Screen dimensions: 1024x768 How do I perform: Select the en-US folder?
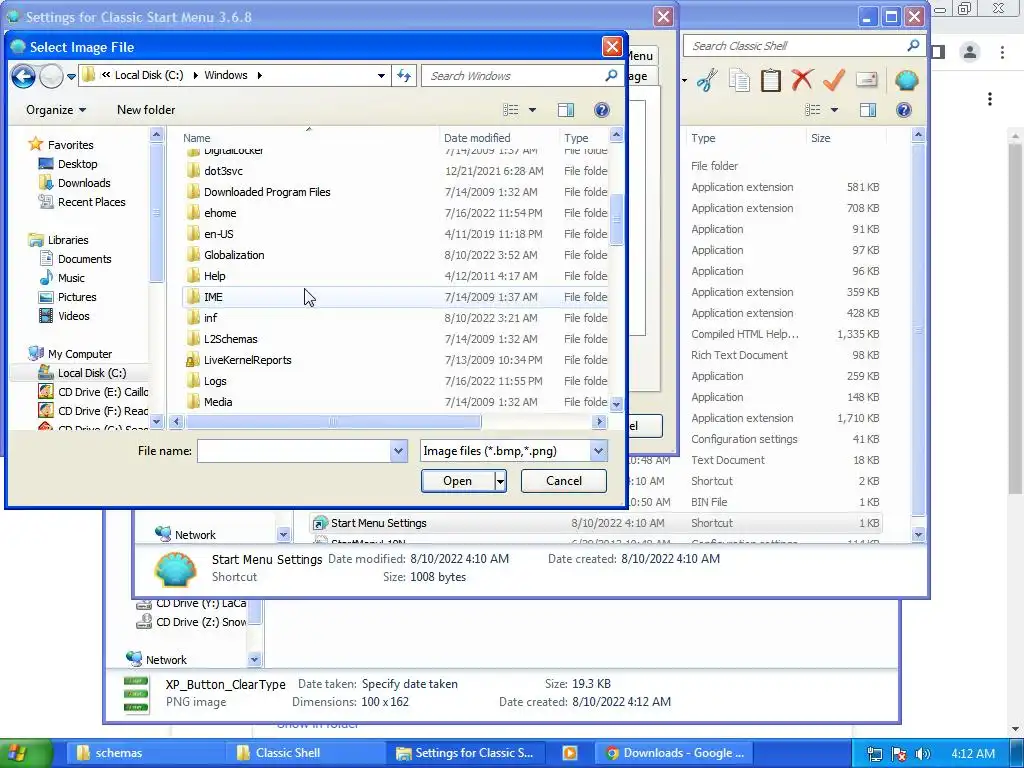pyautogui.click(x=396, y=234)
